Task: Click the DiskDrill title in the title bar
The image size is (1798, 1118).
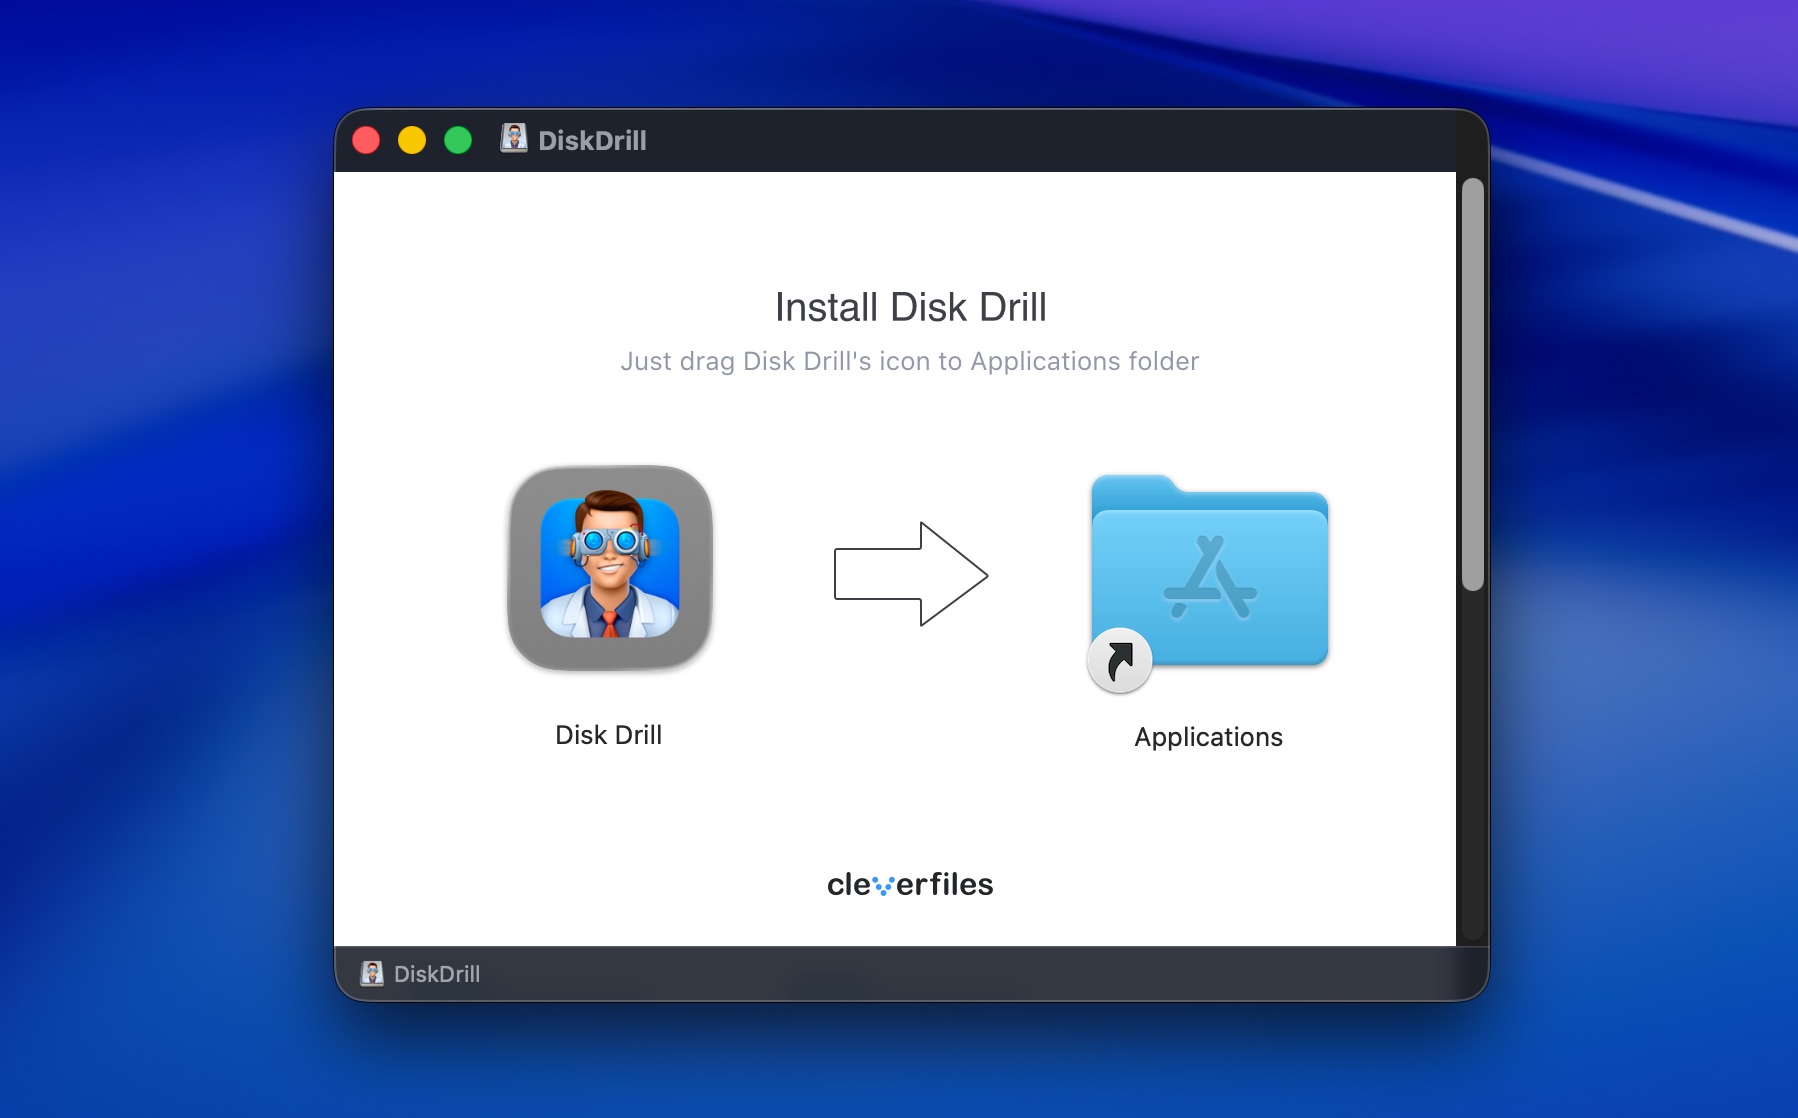Action: [x=593, y=140]
